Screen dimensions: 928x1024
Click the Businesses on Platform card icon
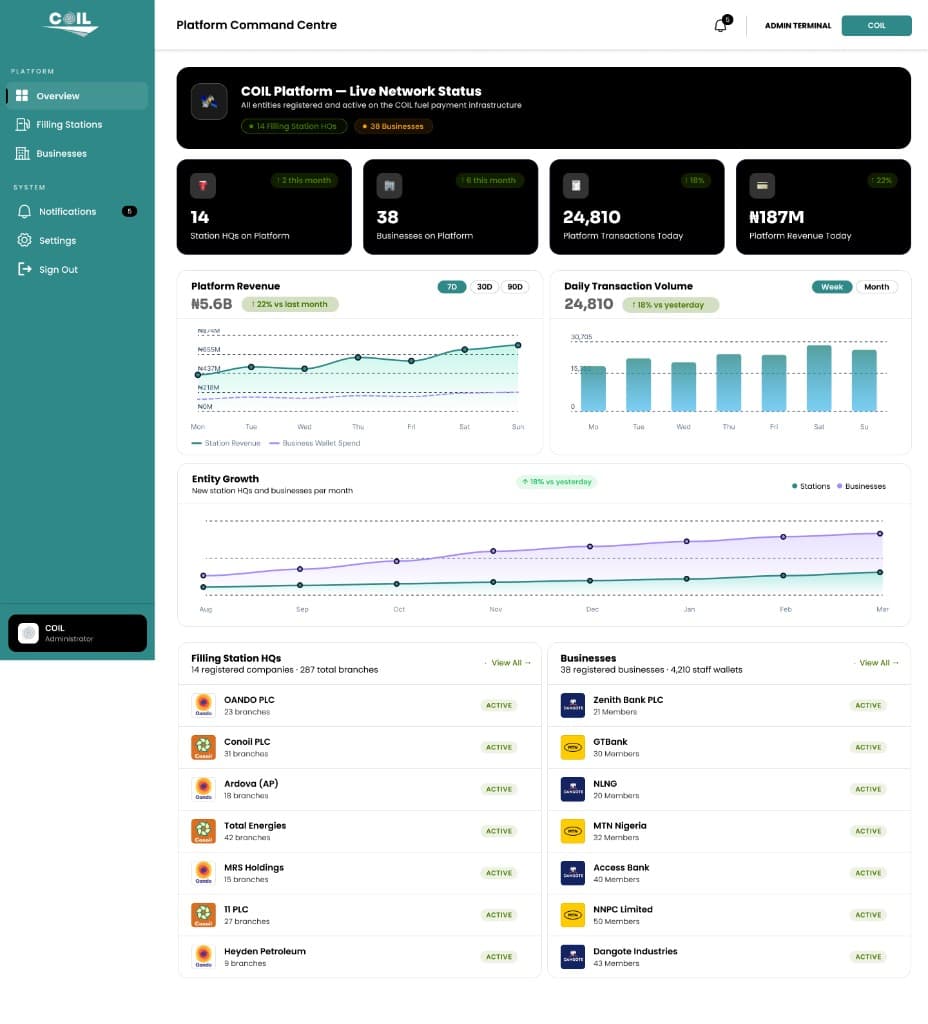[389, 185]
